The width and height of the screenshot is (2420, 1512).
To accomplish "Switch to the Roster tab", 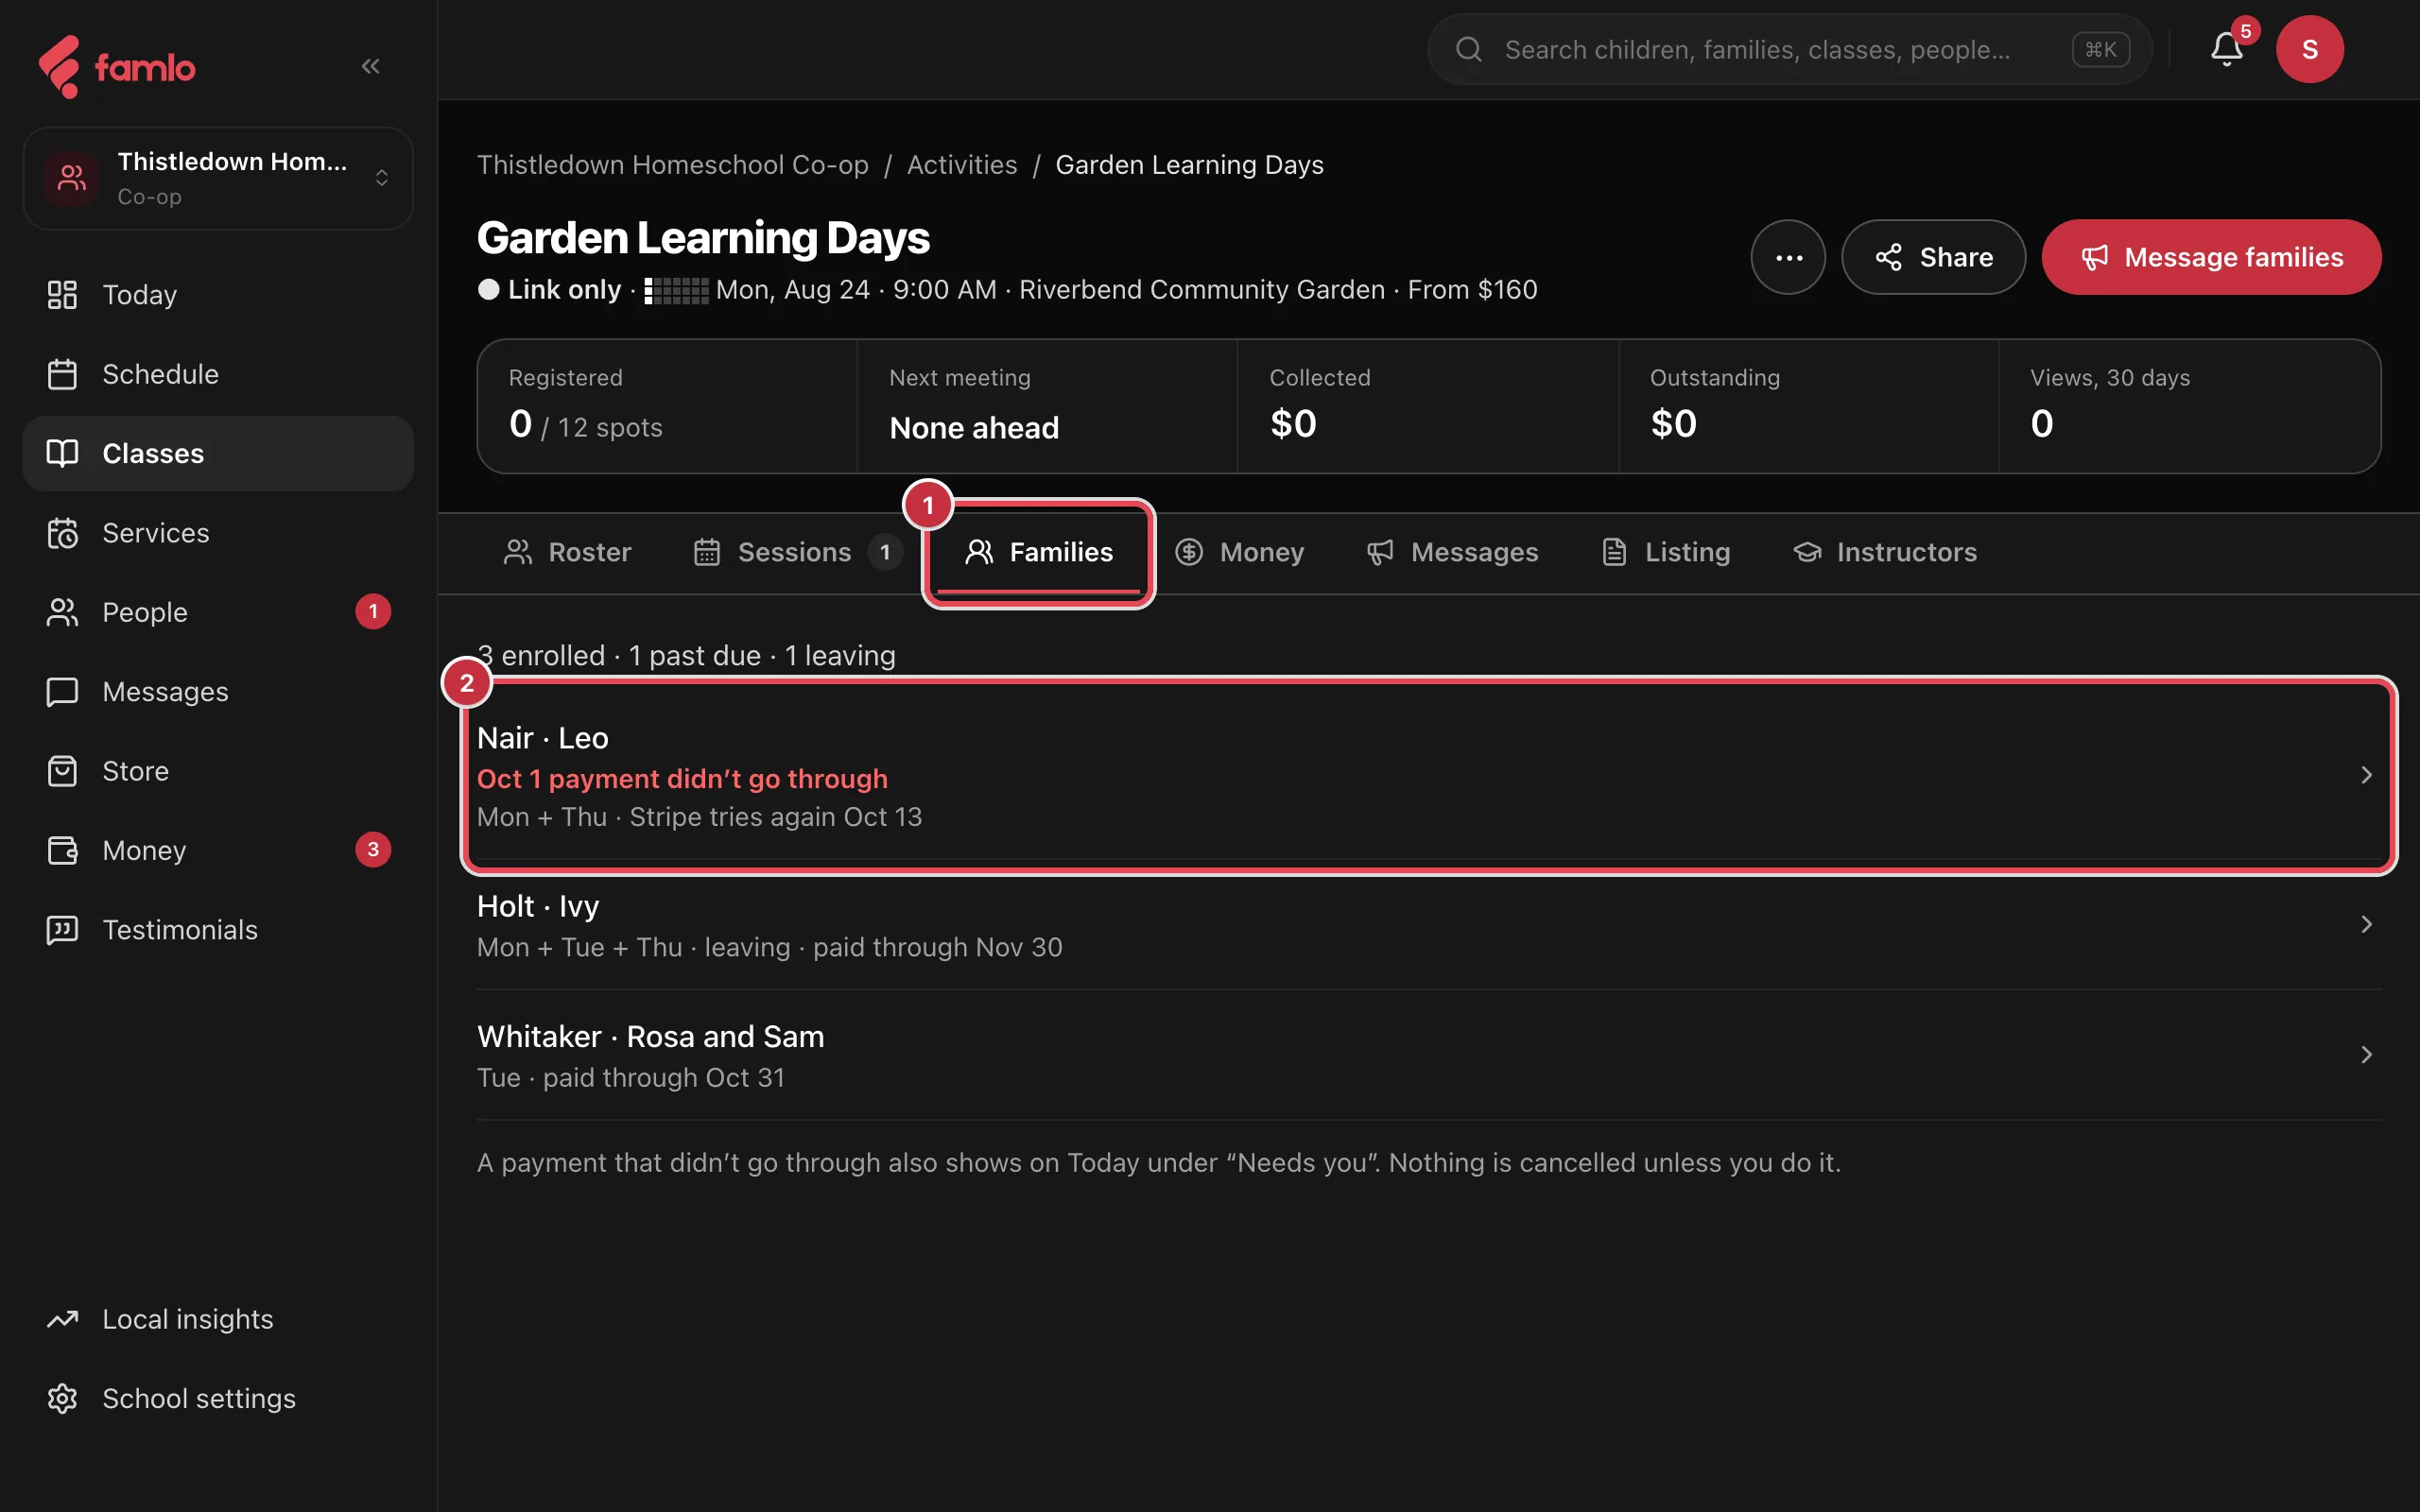I will click(567, 552).
